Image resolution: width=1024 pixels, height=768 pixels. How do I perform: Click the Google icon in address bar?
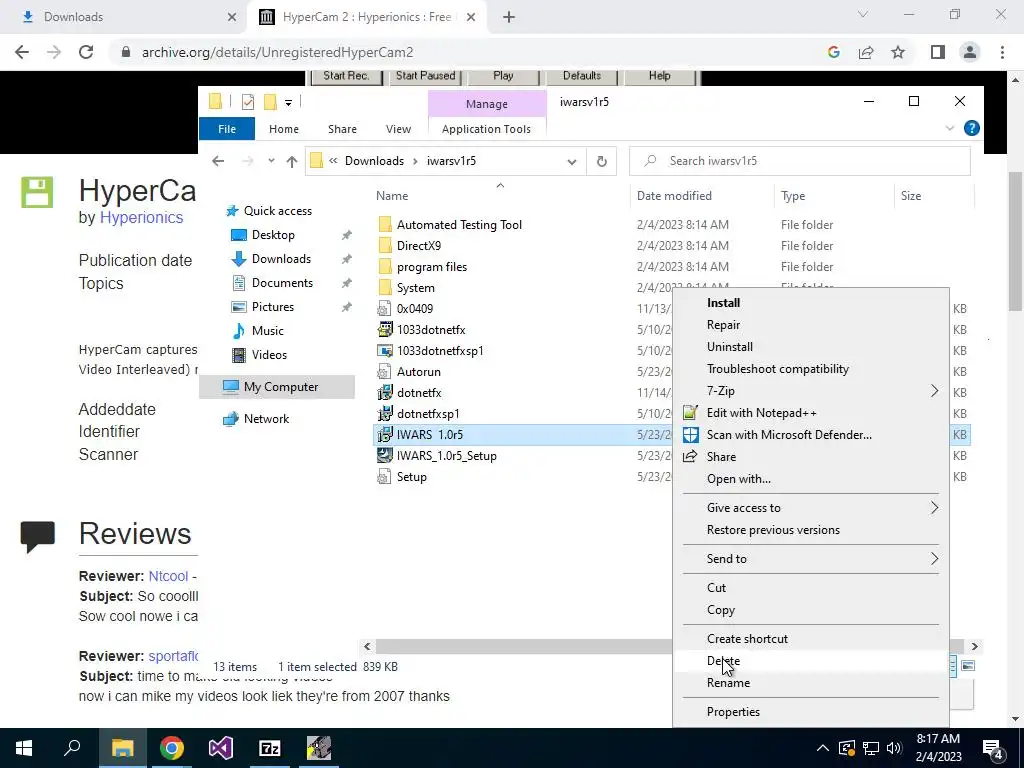[833, 52]
